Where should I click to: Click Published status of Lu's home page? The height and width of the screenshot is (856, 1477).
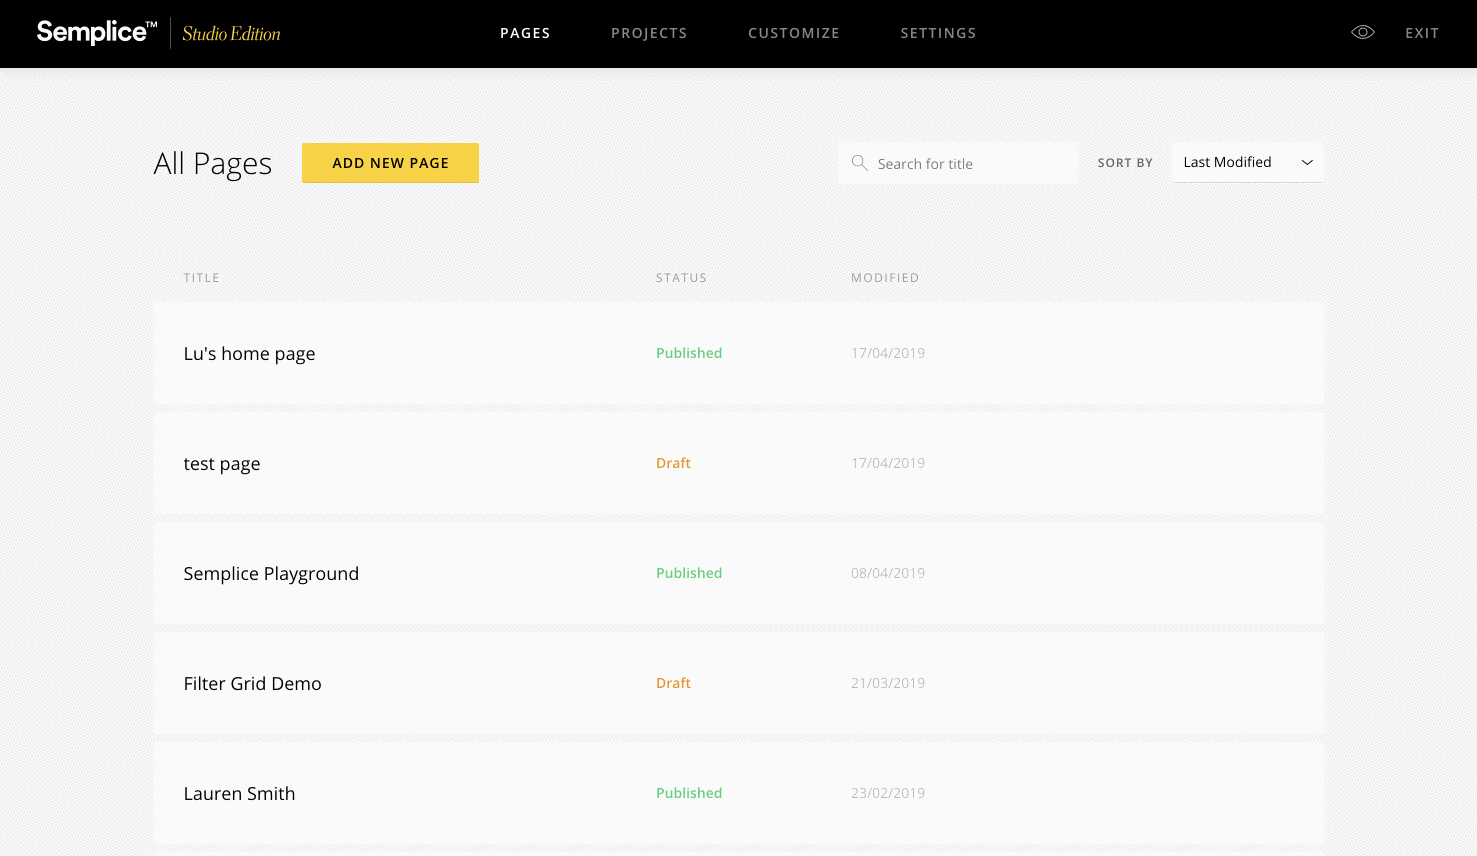tap(688, 353)
